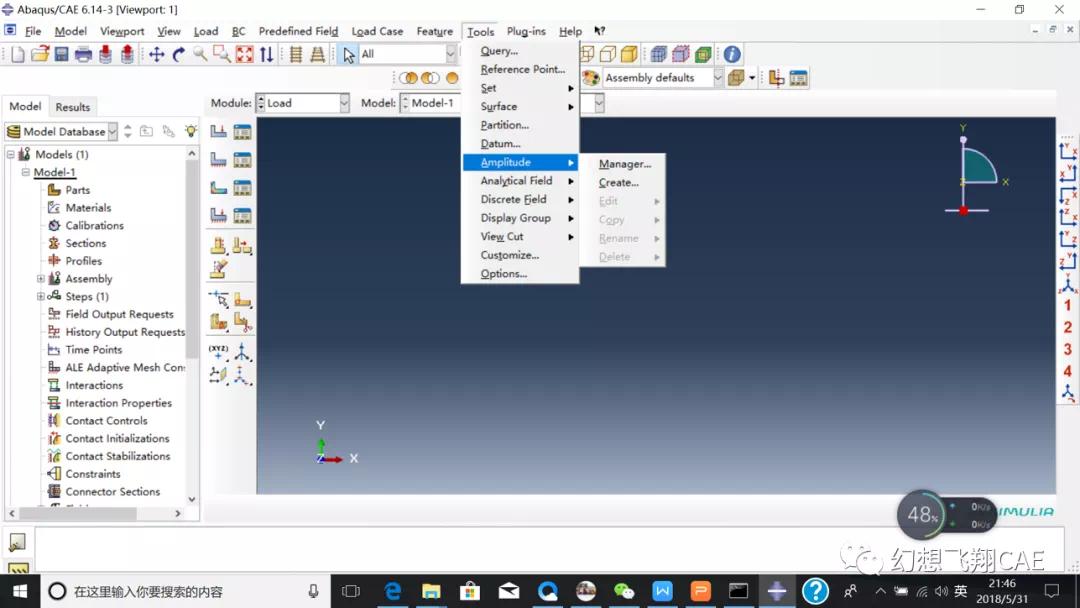
Task: Click the lightbulb icon above the model tree
Action: (x=191, y=131)
